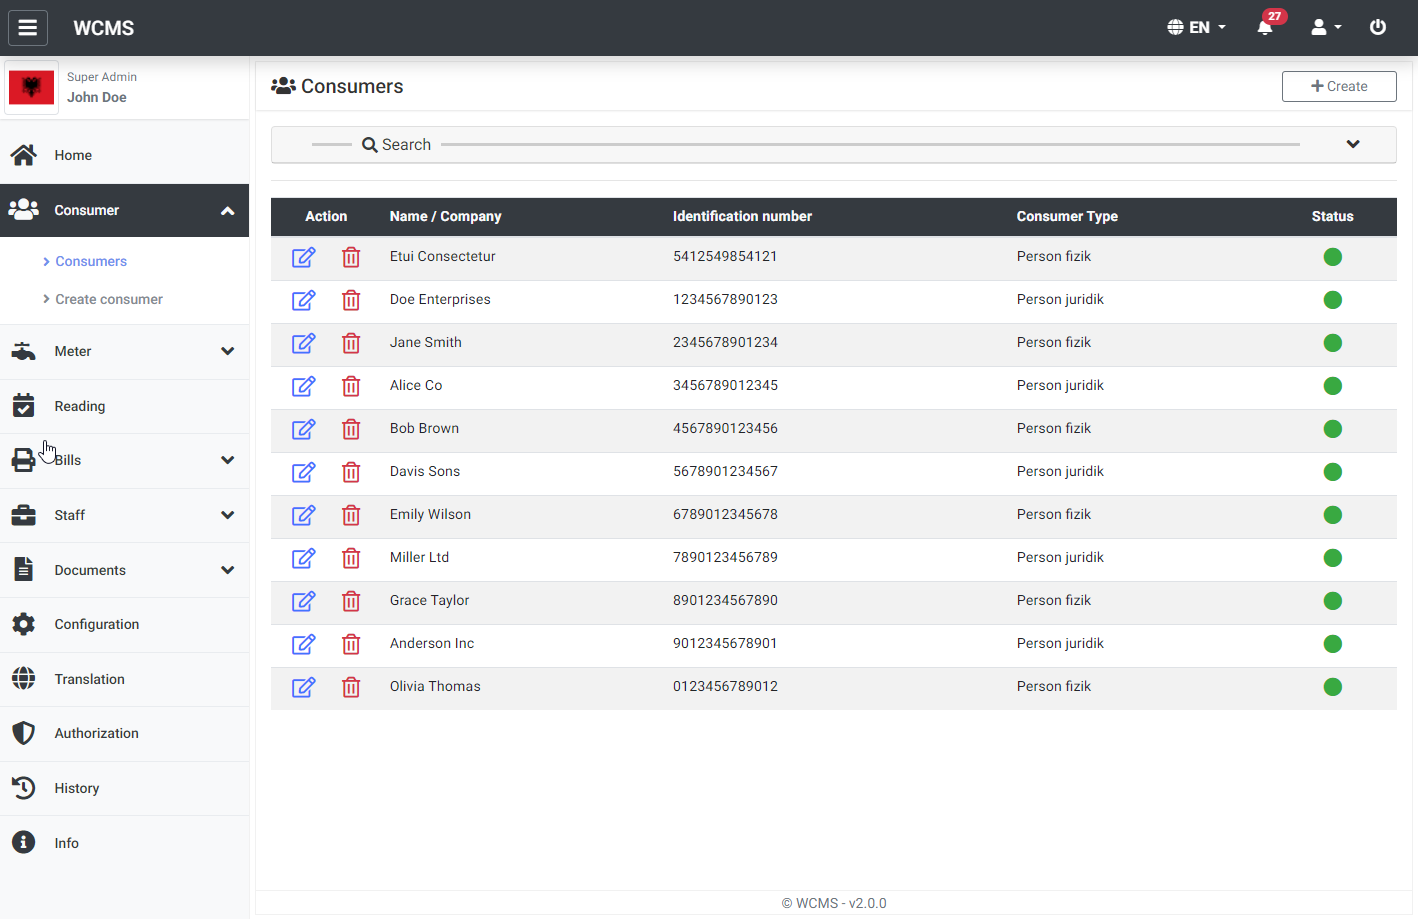Edit the Alice Co consumer
This screenshot has width=1418, height=919.
click(x=304, y=386)
